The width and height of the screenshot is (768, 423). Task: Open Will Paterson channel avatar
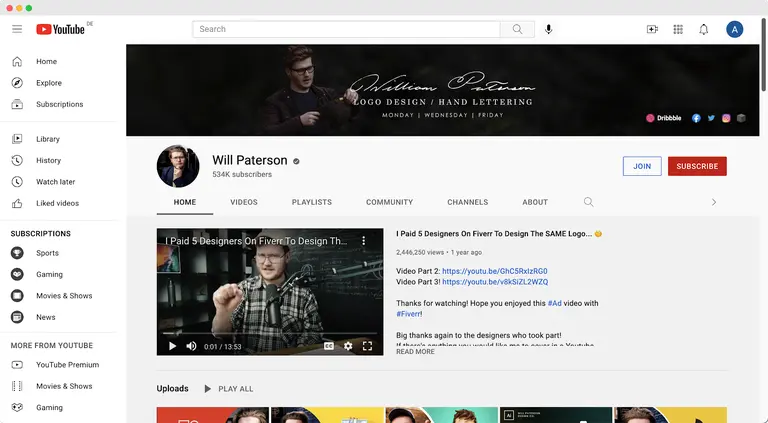(x=178, y=166)
